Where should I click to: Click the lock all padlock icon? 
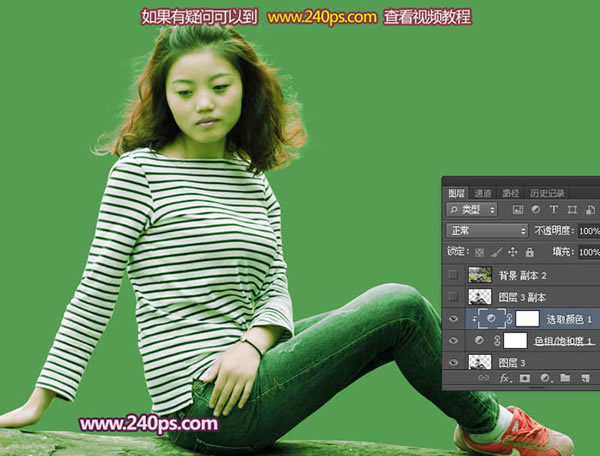(x=530, y=253)
